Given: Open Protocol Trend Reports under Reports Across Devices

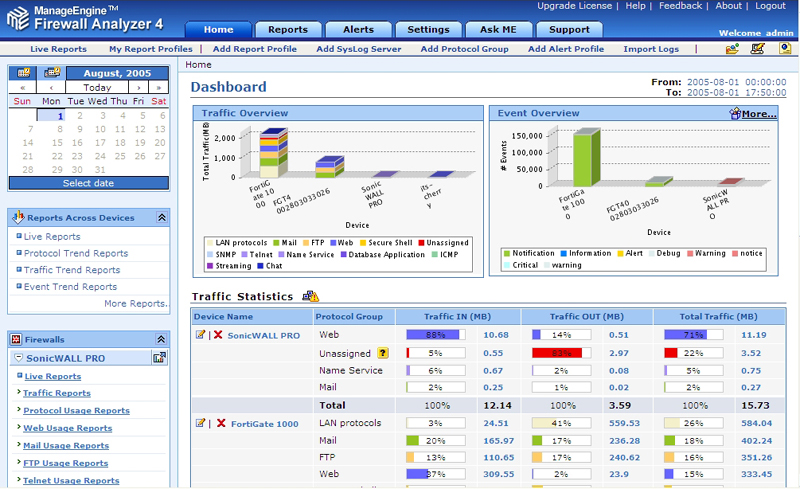Looking at the screenshot, I should click(x=76, y=253).
